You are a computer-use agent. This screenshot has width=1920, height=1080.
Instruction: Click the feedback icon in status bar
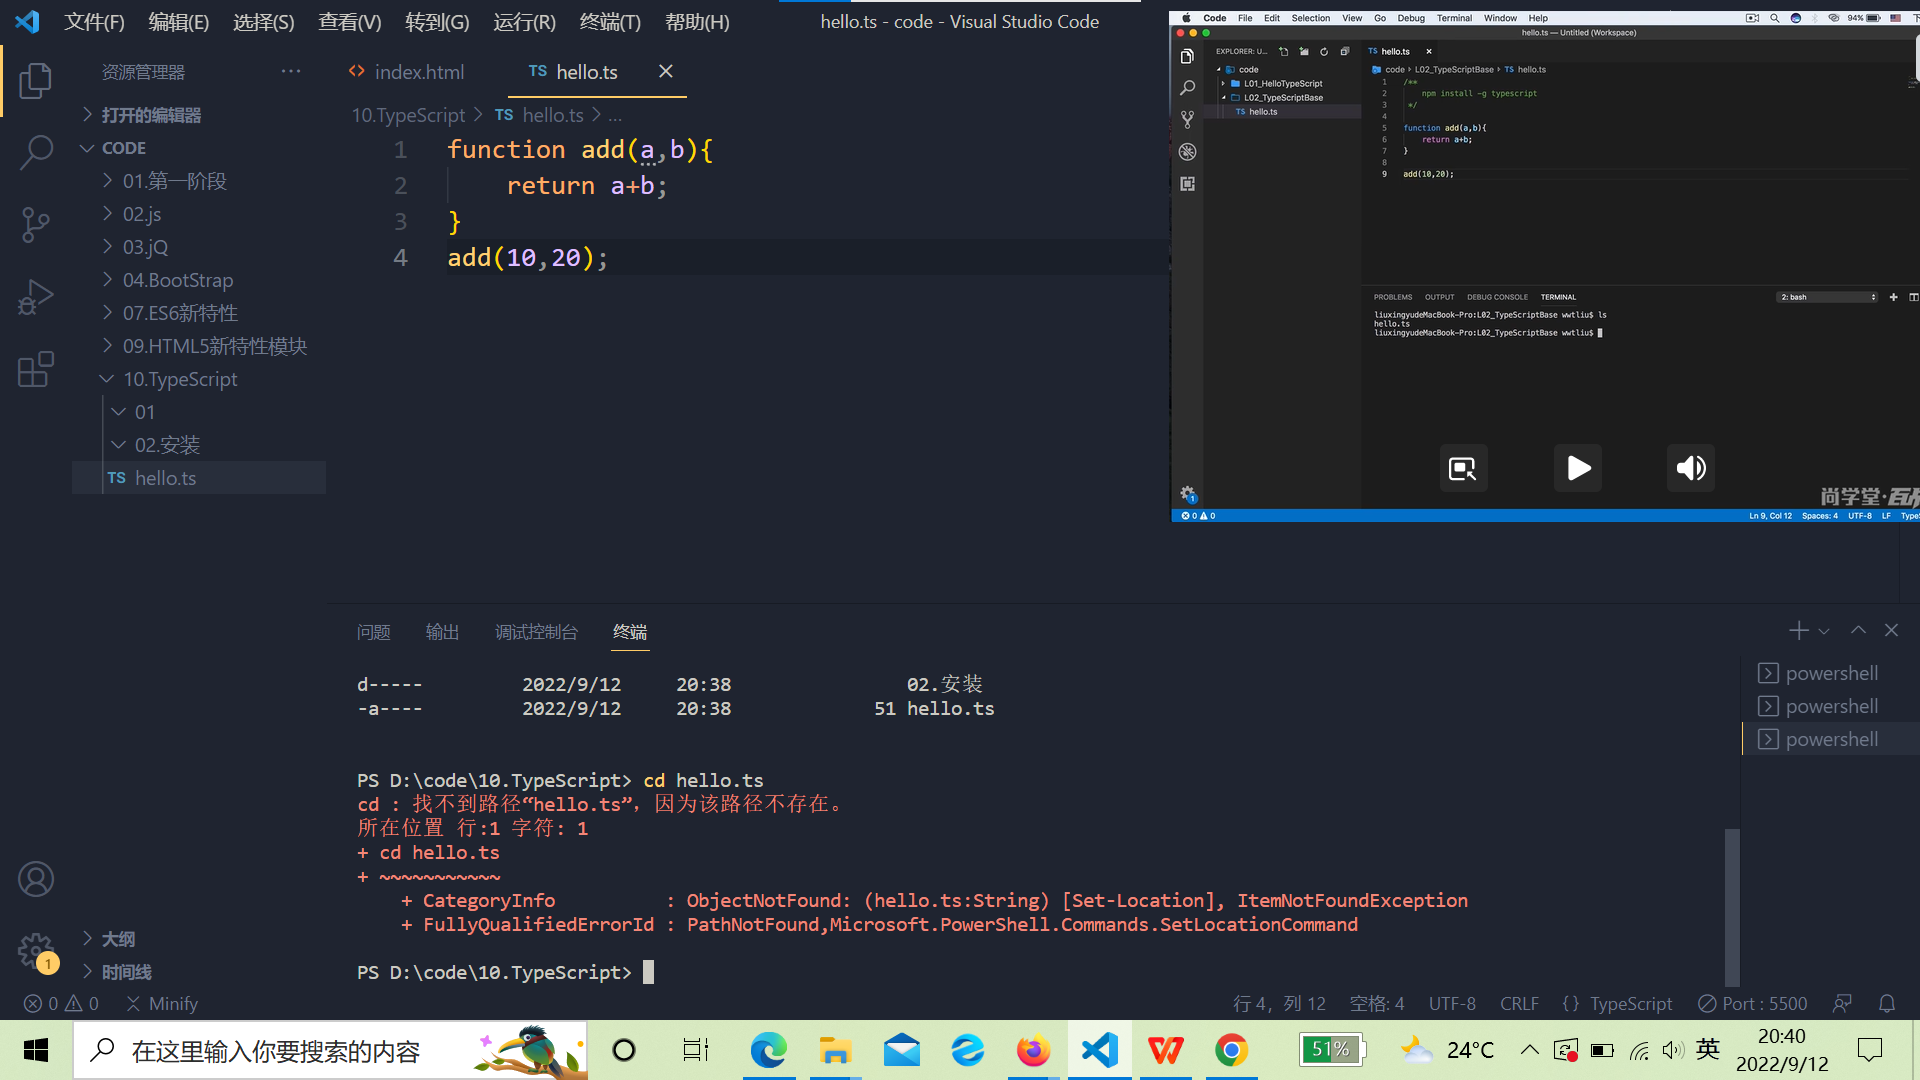click(x=1842, y=1003)
